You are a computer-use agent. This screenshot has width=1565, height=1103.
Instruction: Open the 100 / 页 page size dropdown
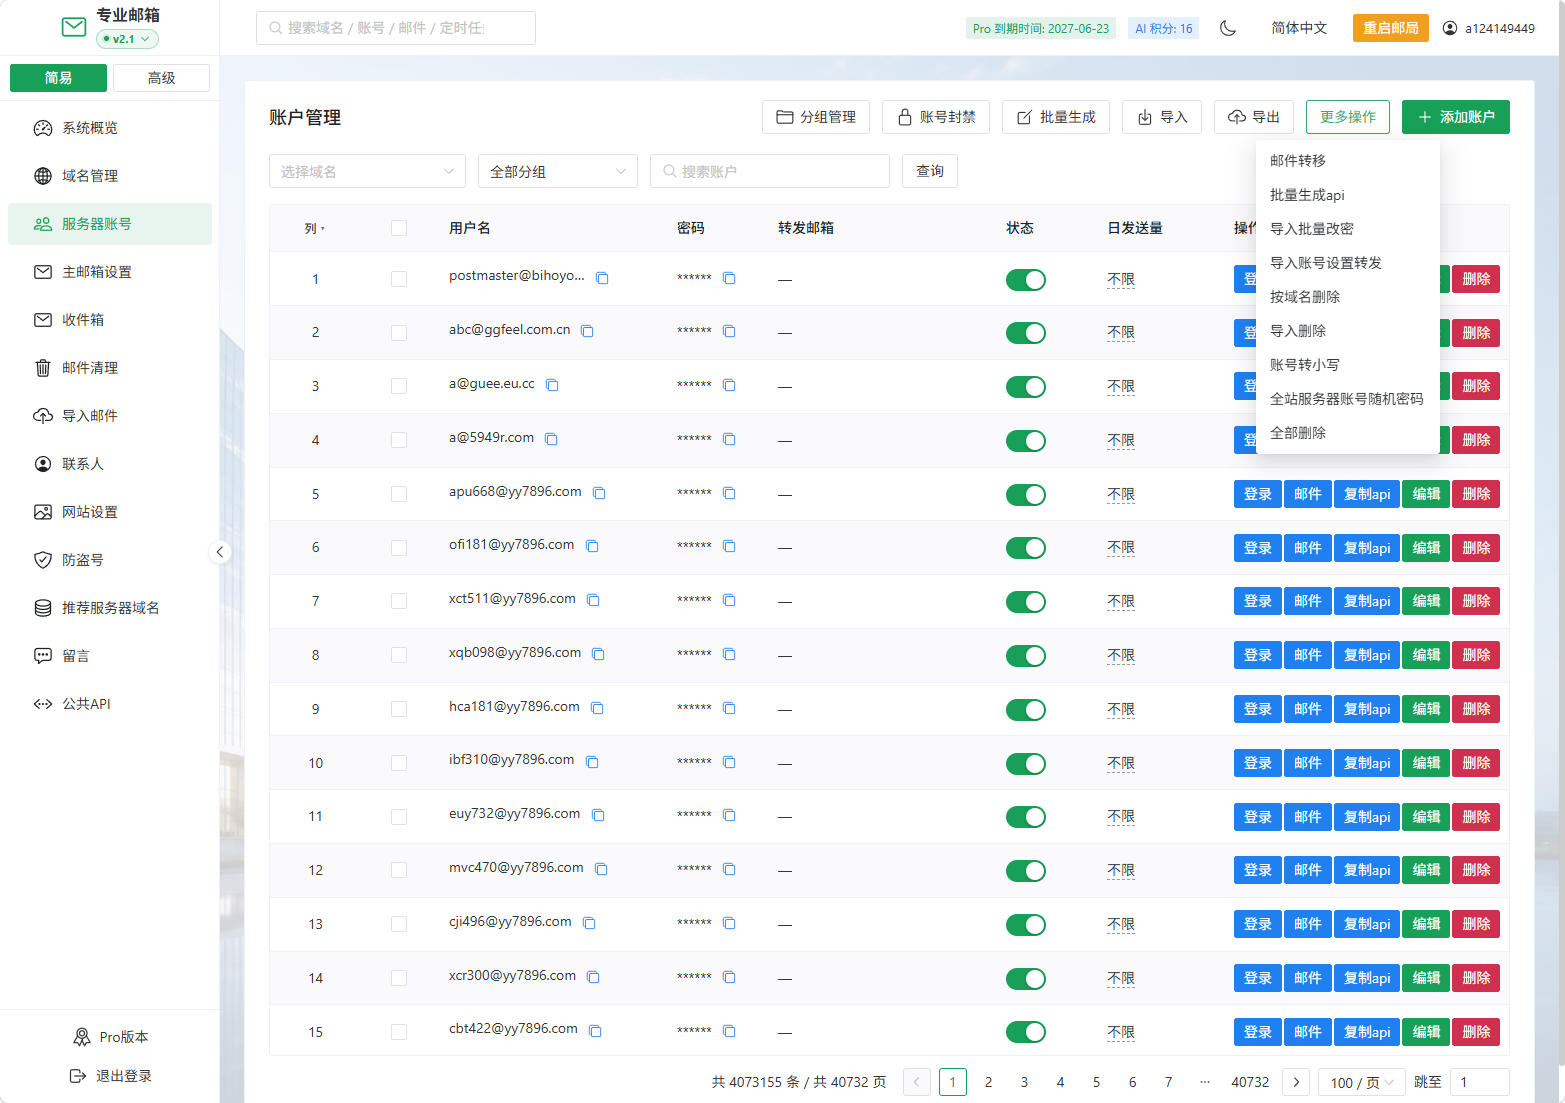(1362, 1082)
